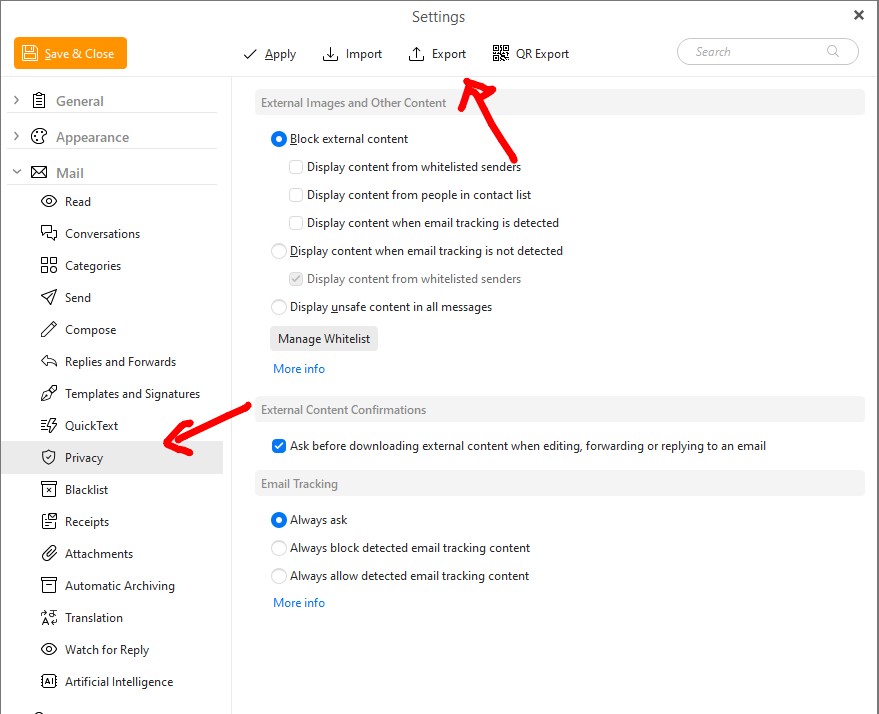Viewport: 879px width, 714px height.
Task: Click the Automatic Archiving icon
Action: click(48, 586)
